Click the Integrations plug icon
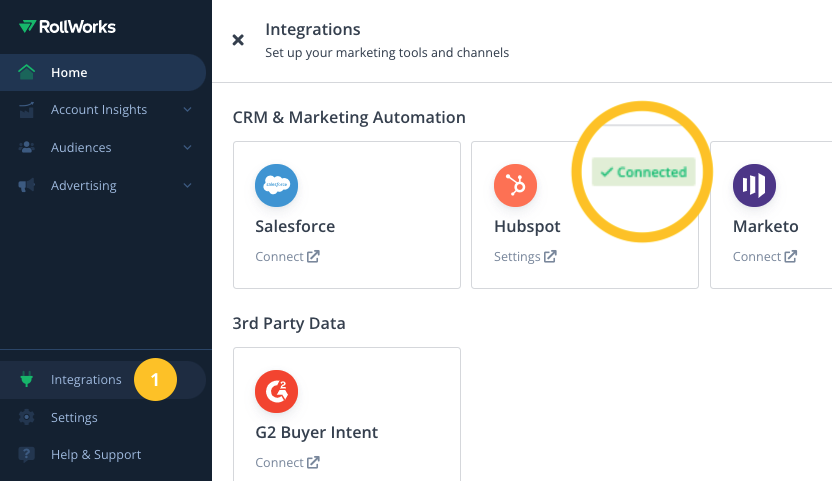The width and height of the screenshot is (832, 481). (27, 379)
